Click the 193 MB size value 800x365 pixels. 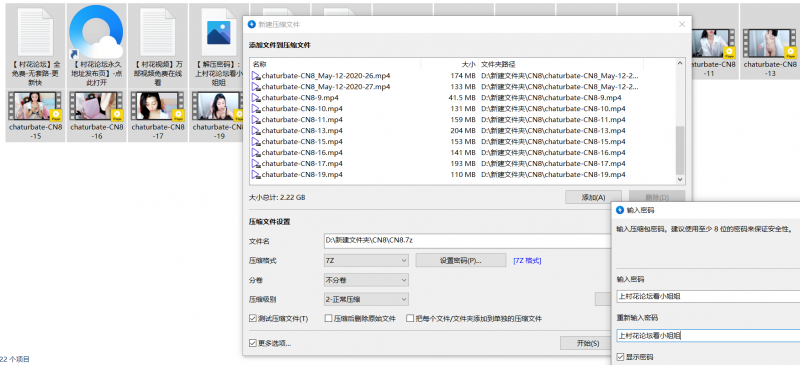464,163
